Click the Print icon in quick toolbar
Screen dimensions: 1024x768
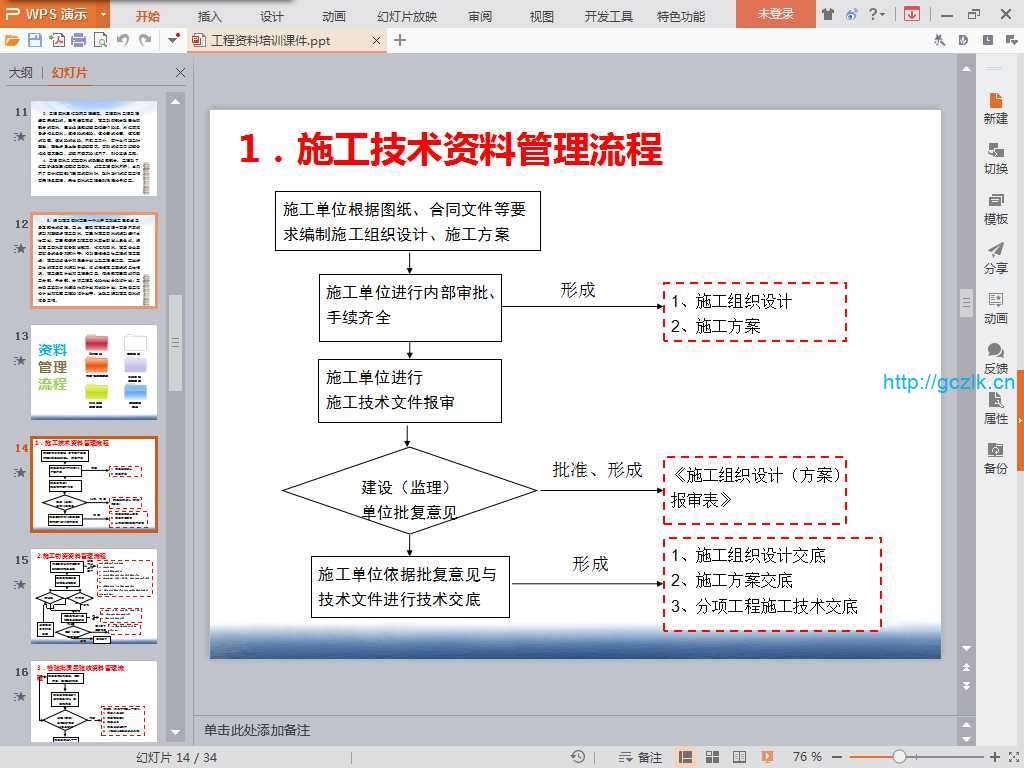click(x=78, y=40)
